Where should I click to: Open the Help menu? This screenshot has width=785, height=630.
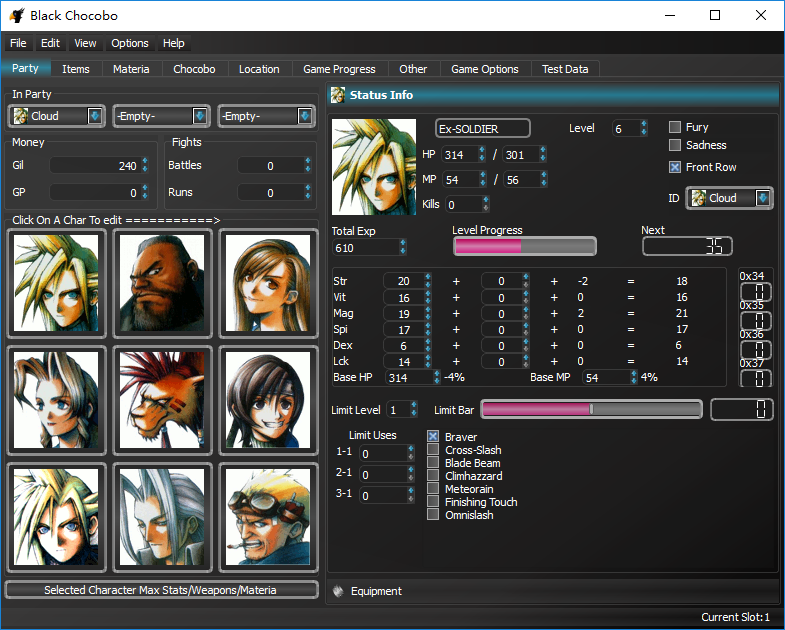(x=174, y=43)
